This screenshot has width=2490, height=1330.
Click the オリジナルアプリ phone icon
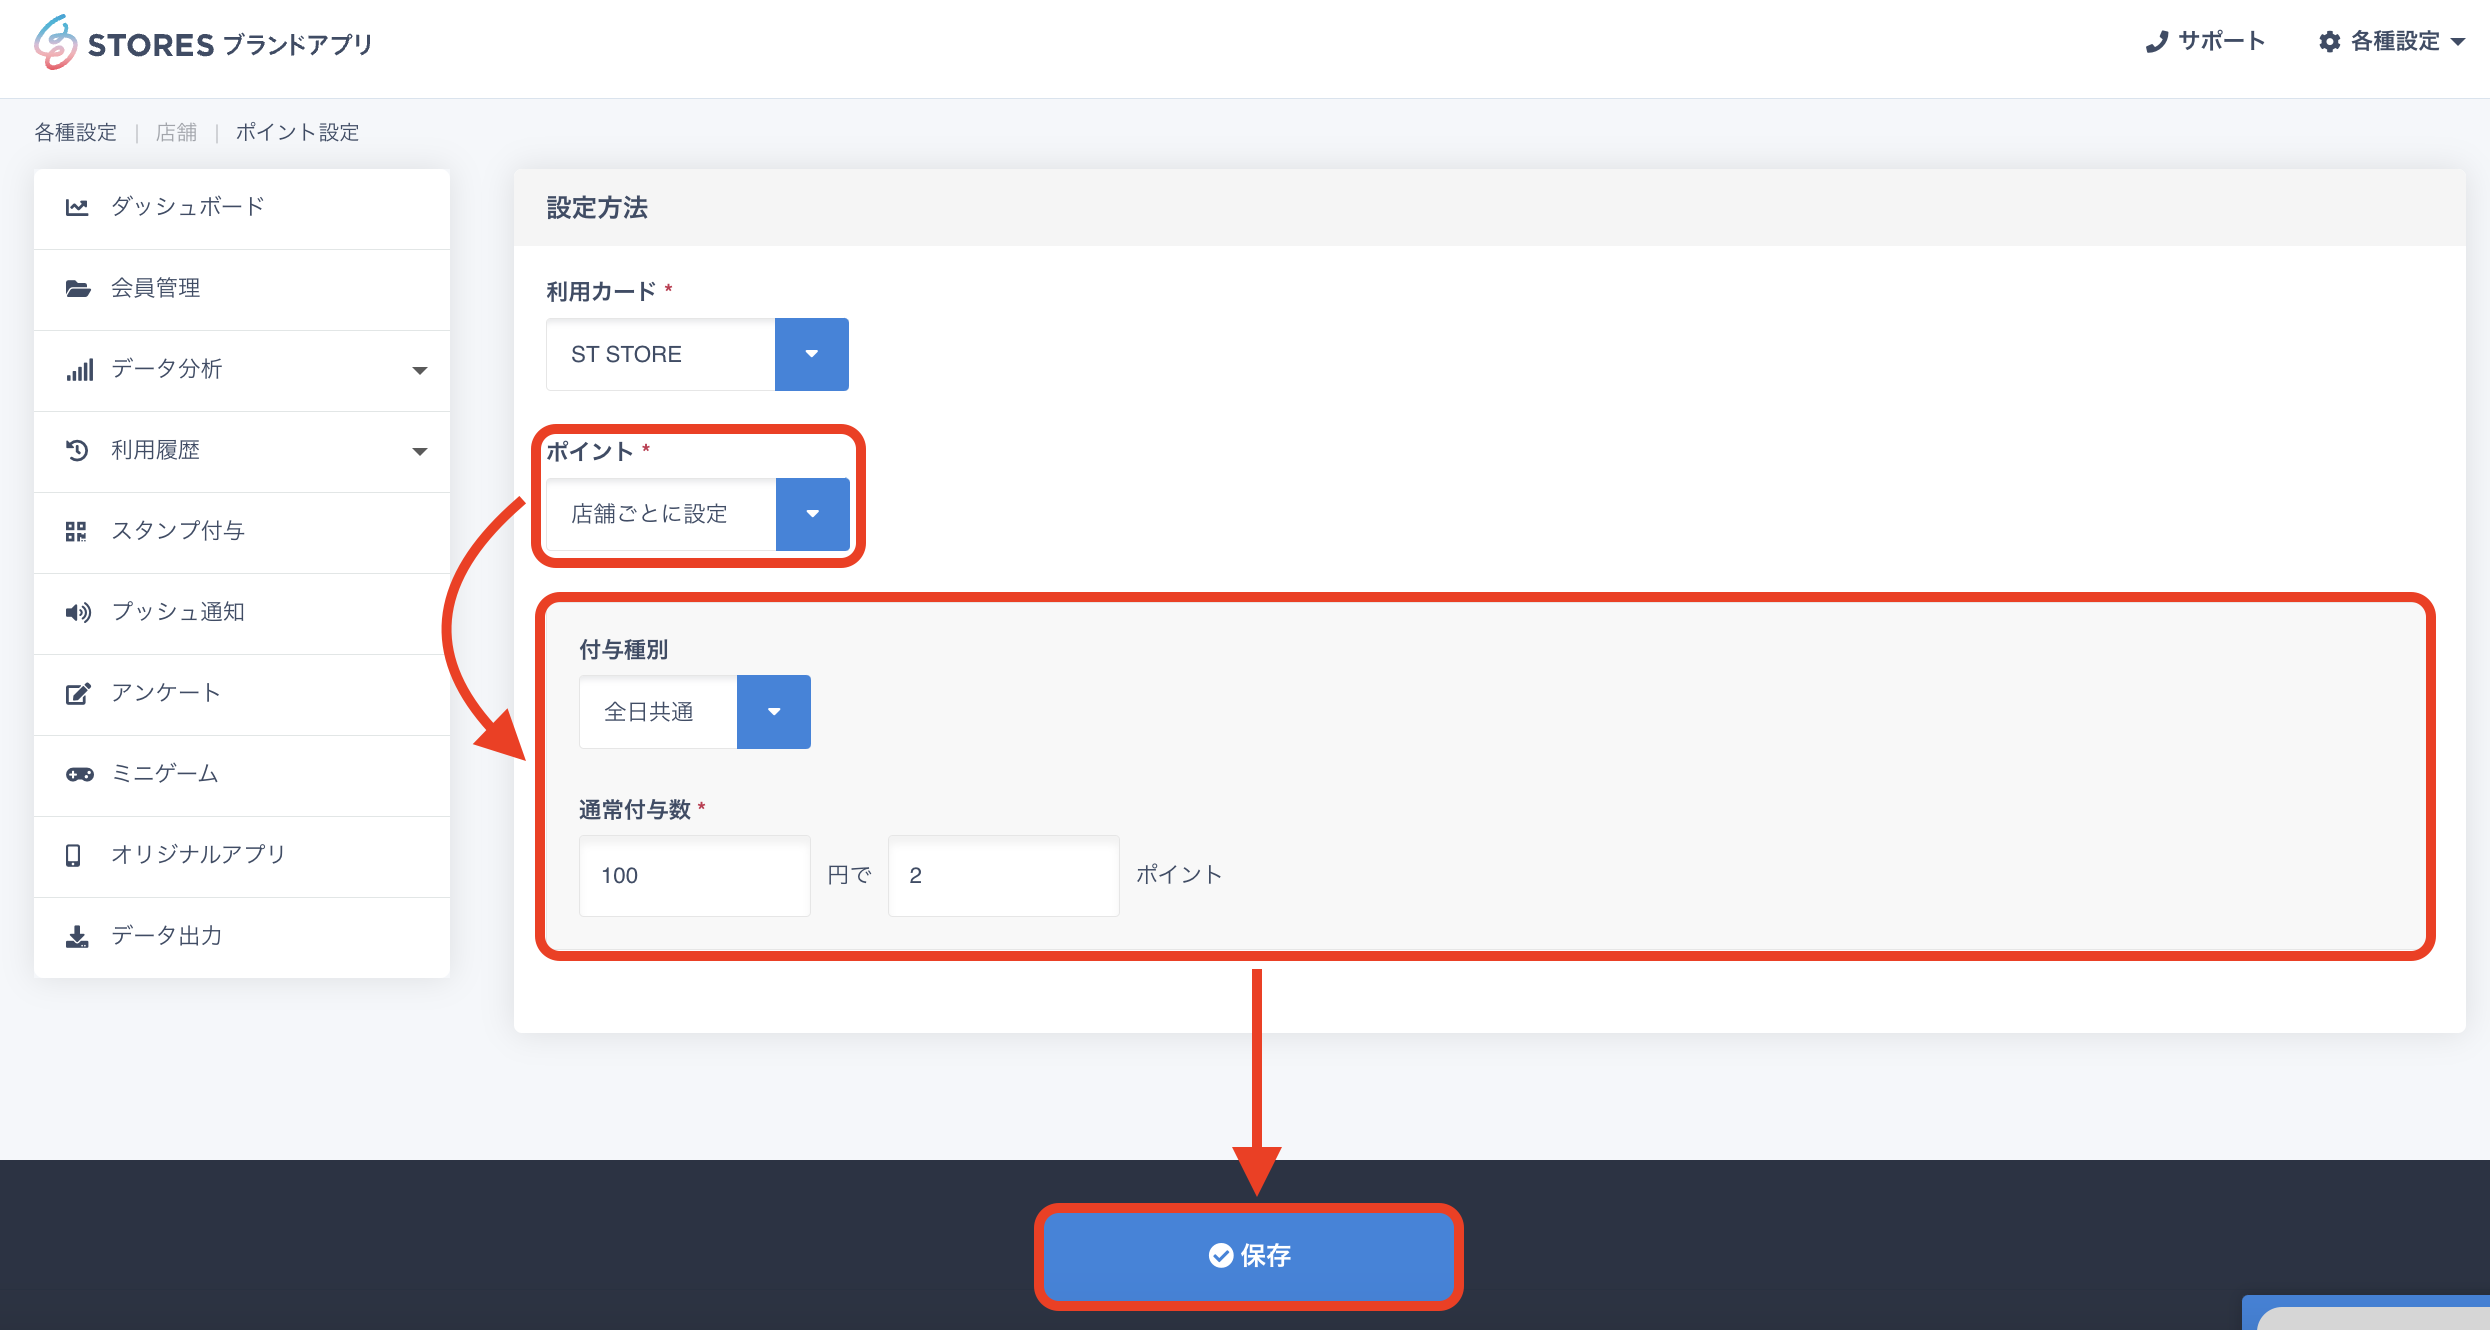tap(73, 855)
